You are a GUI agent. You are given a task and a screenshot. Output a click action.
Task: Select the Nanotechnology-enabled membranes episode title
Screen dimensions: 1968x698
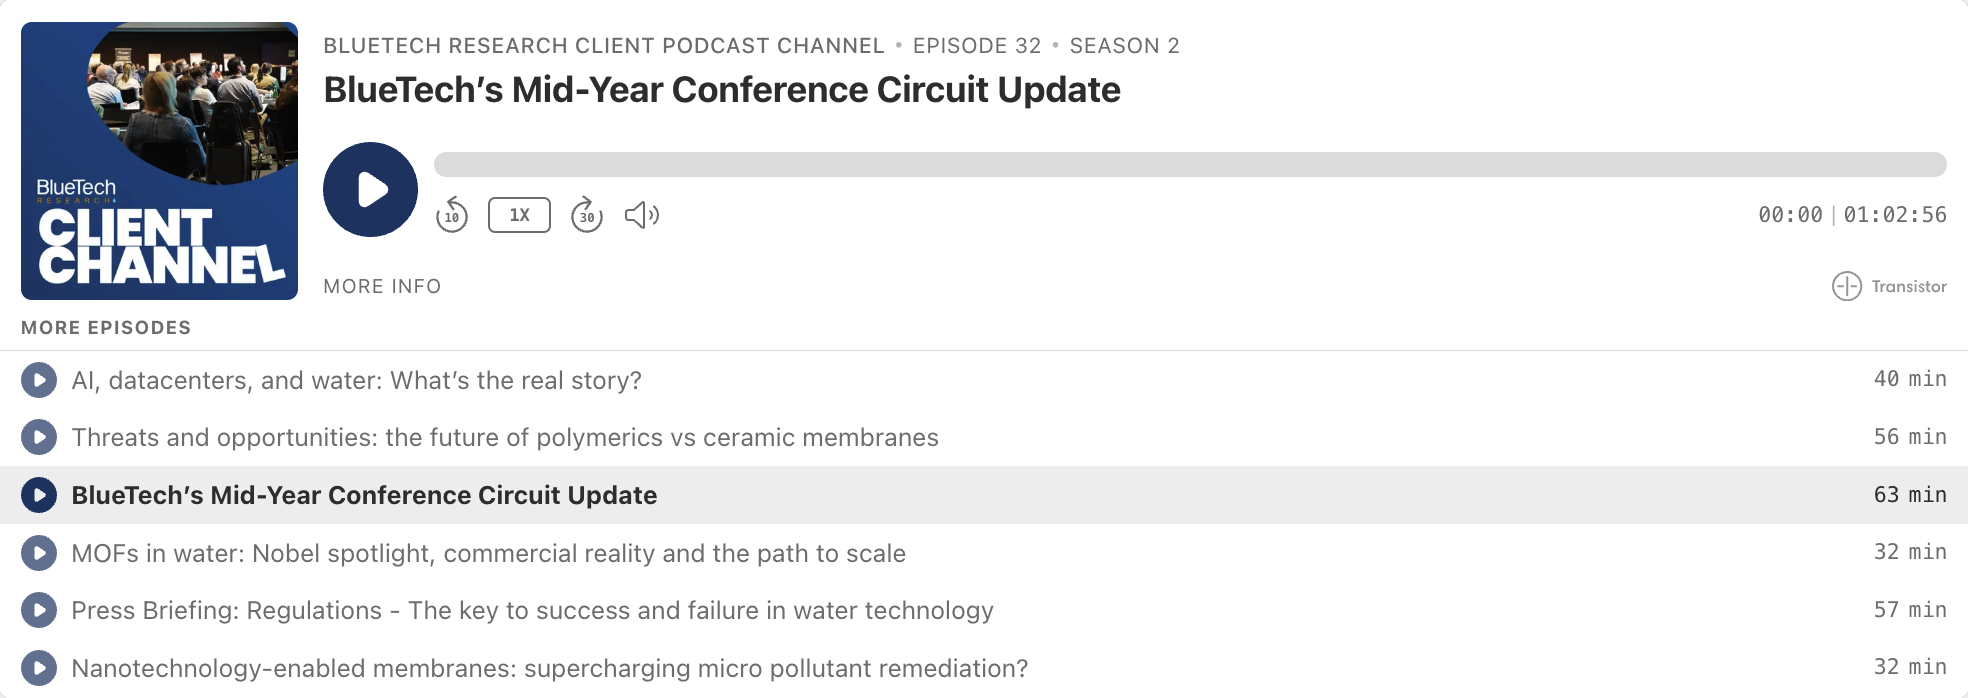click(550, 669)
